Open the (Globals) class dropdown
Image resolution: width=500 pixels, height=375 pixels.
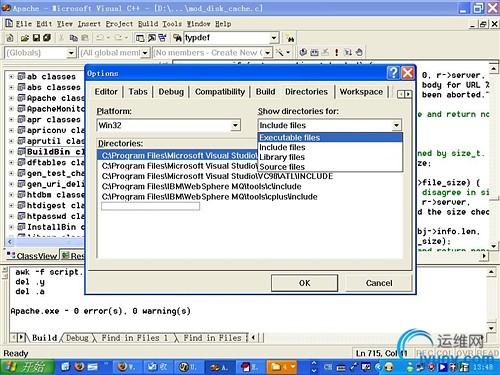71,53
